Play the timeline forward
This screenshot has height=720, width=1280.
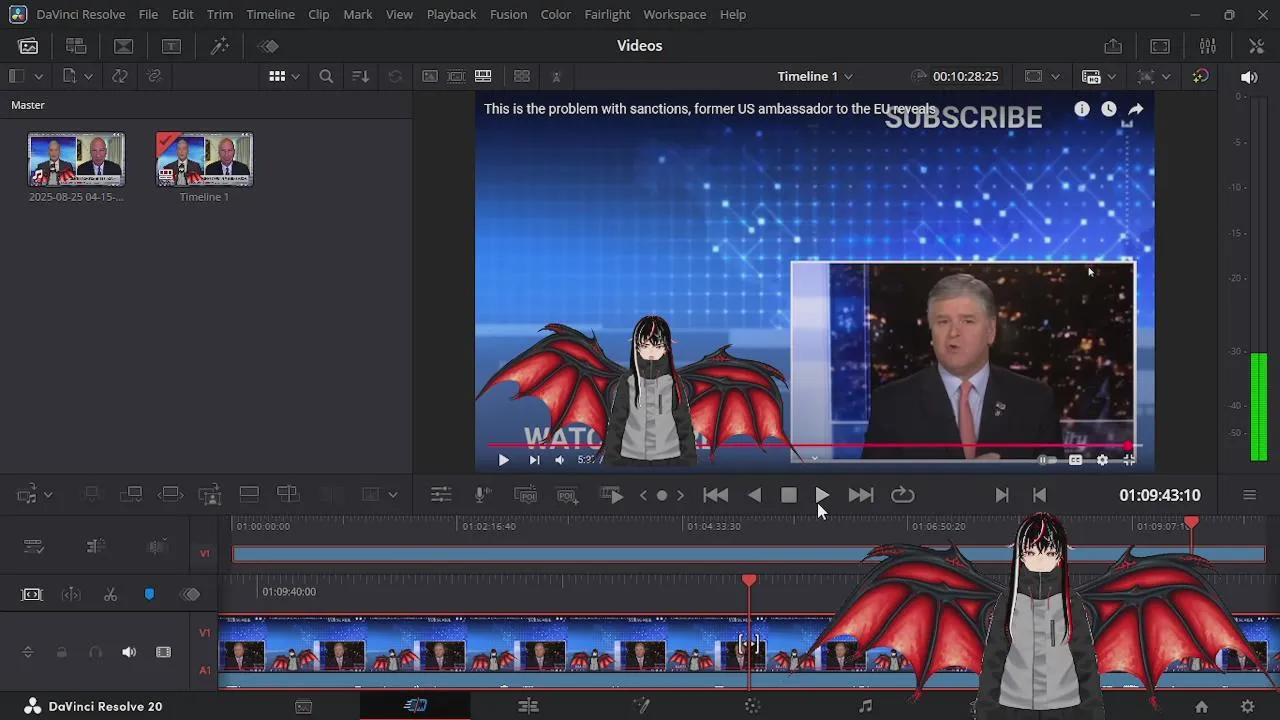822,495
